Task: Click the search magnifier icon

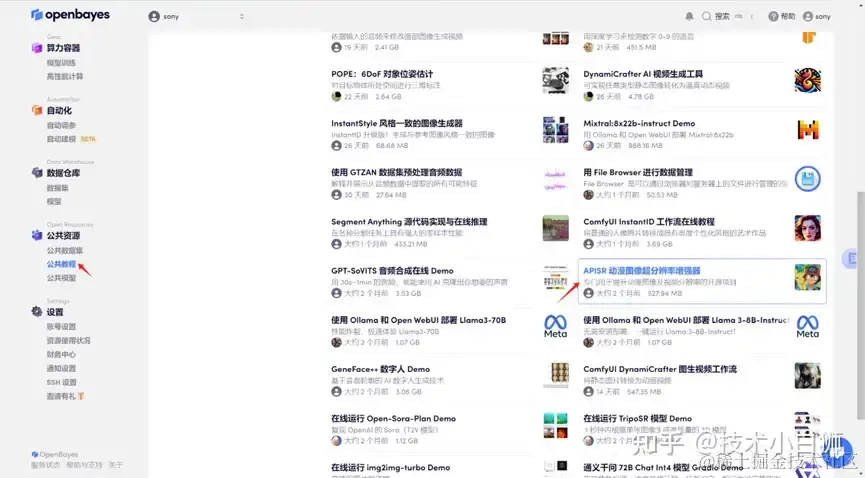Action: click(706, 17)
